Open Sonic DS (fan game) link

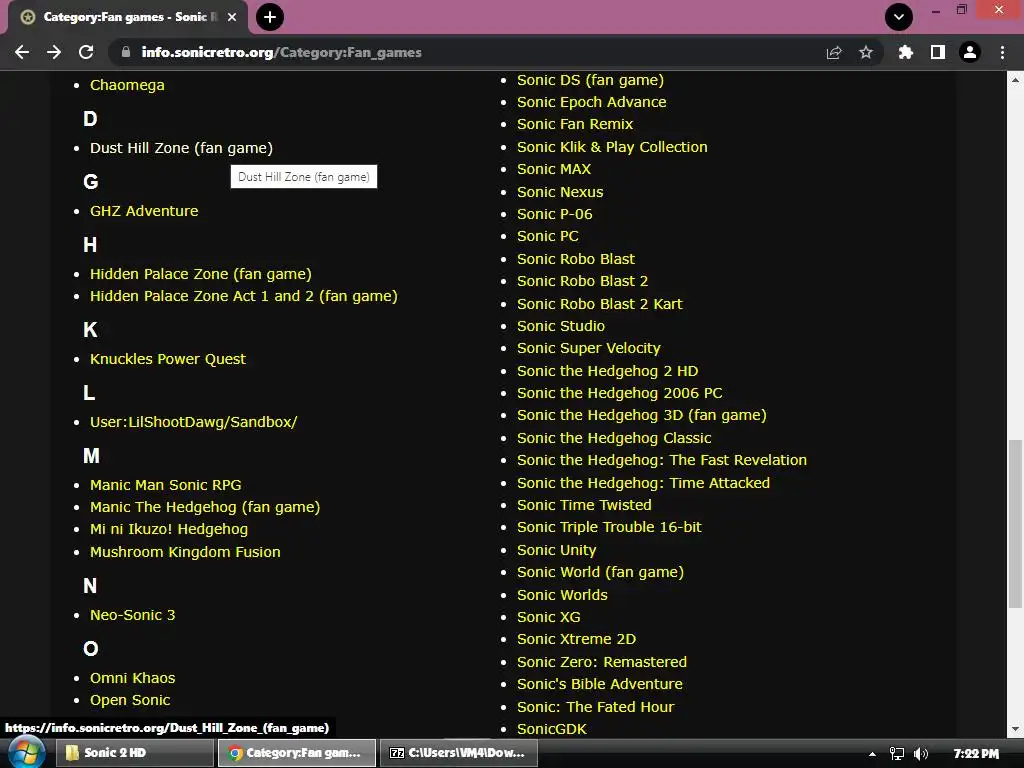[x=590, y=80]
